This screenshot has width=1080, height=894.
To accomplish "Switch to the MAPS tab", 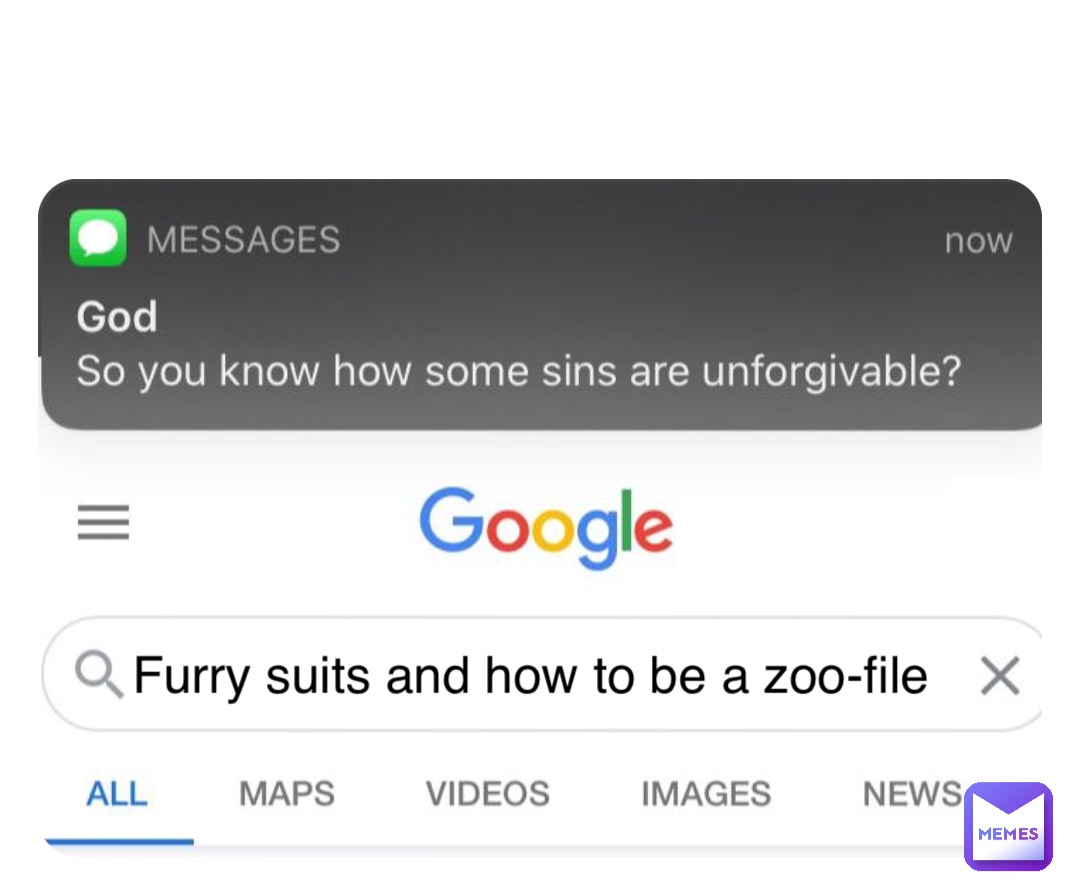I will 286,793.
